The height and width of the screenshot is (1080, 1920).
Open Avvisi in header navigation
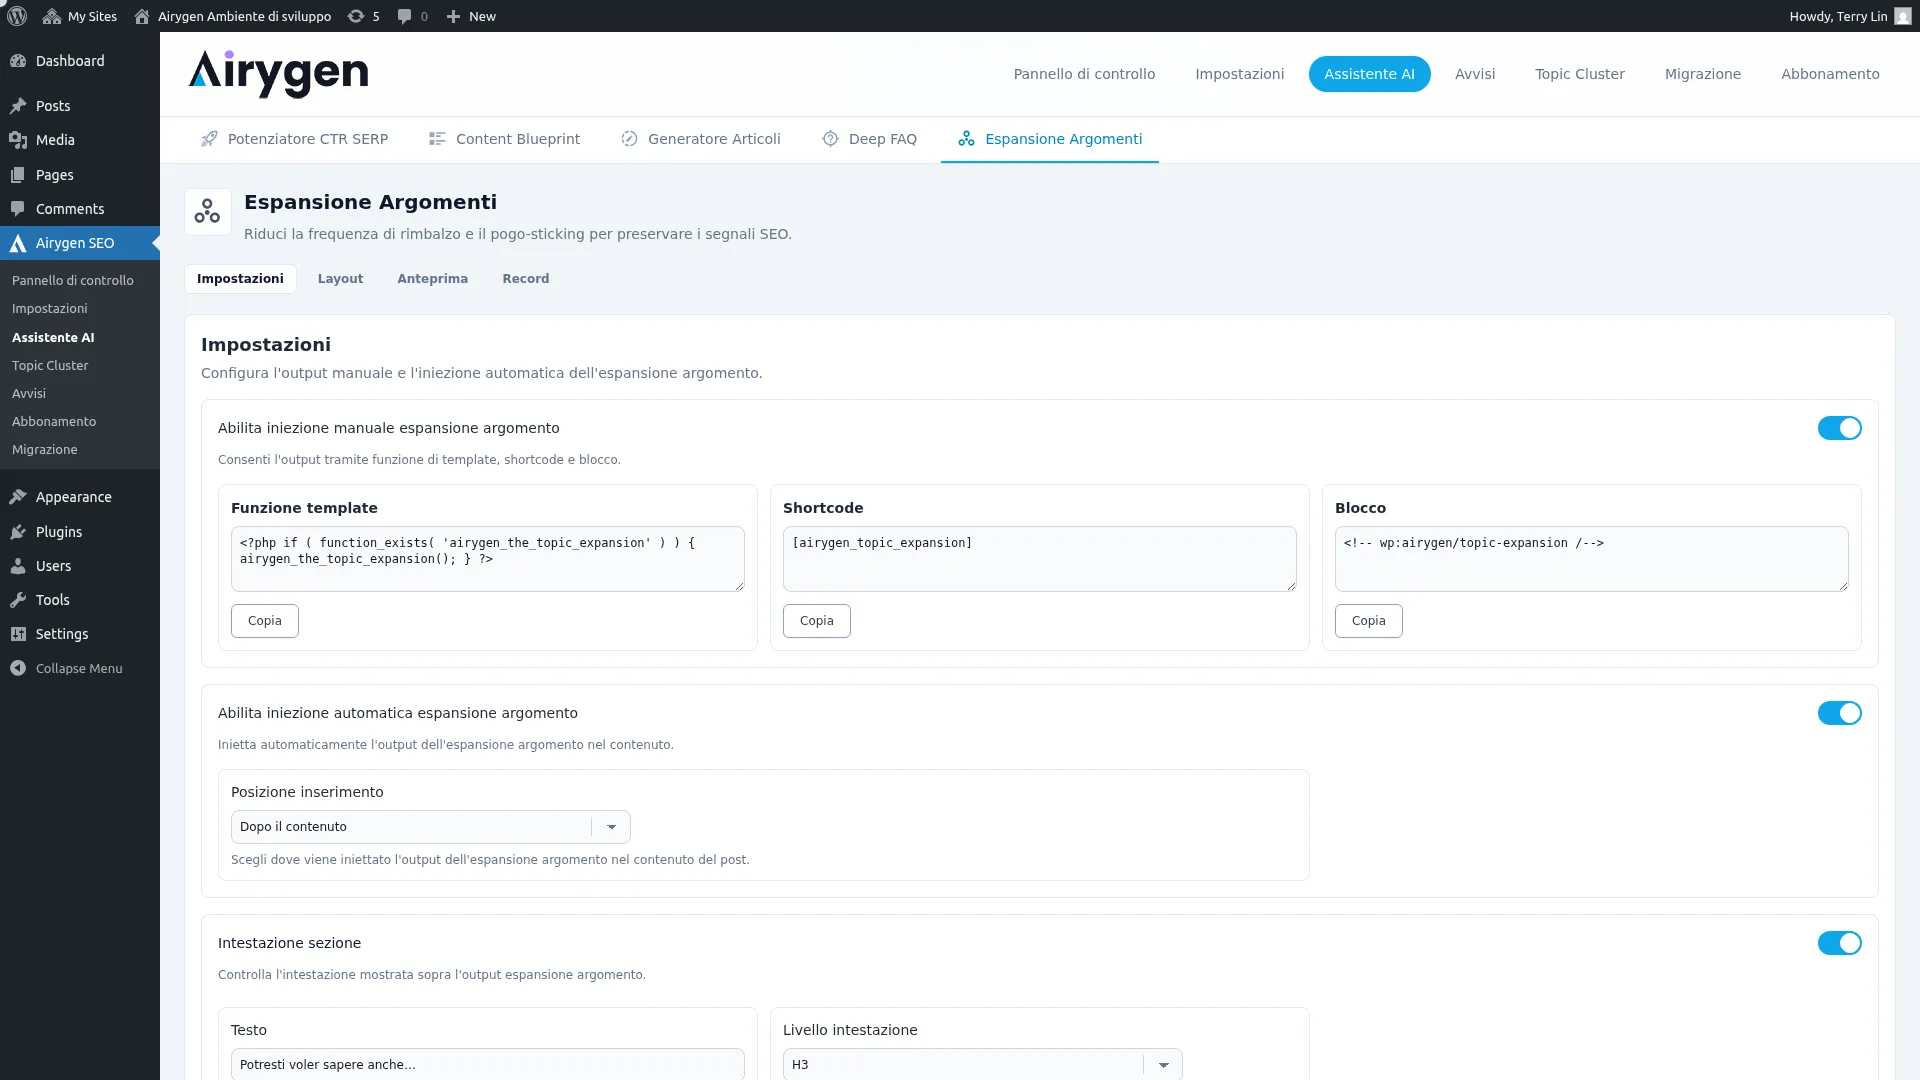[x=1475, y=74]
